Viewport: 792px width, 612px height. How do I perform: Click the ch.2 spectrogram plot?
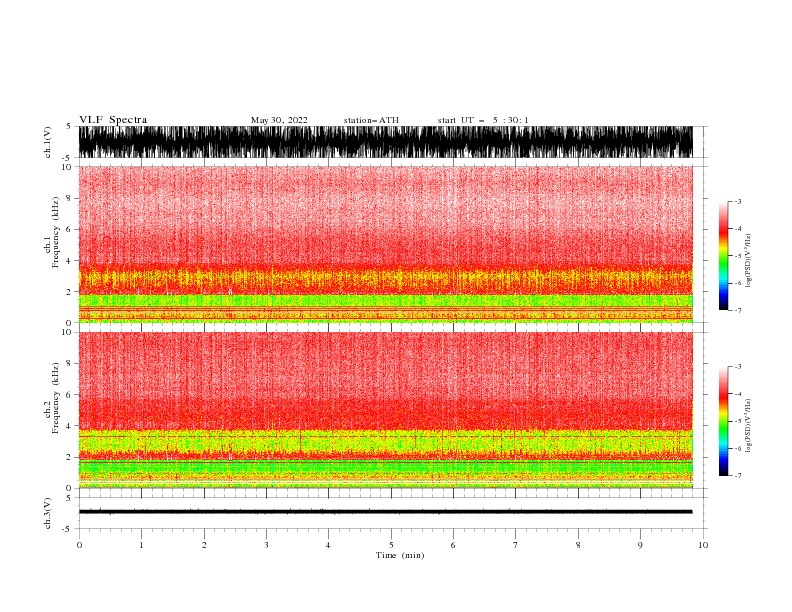(385, 410)
